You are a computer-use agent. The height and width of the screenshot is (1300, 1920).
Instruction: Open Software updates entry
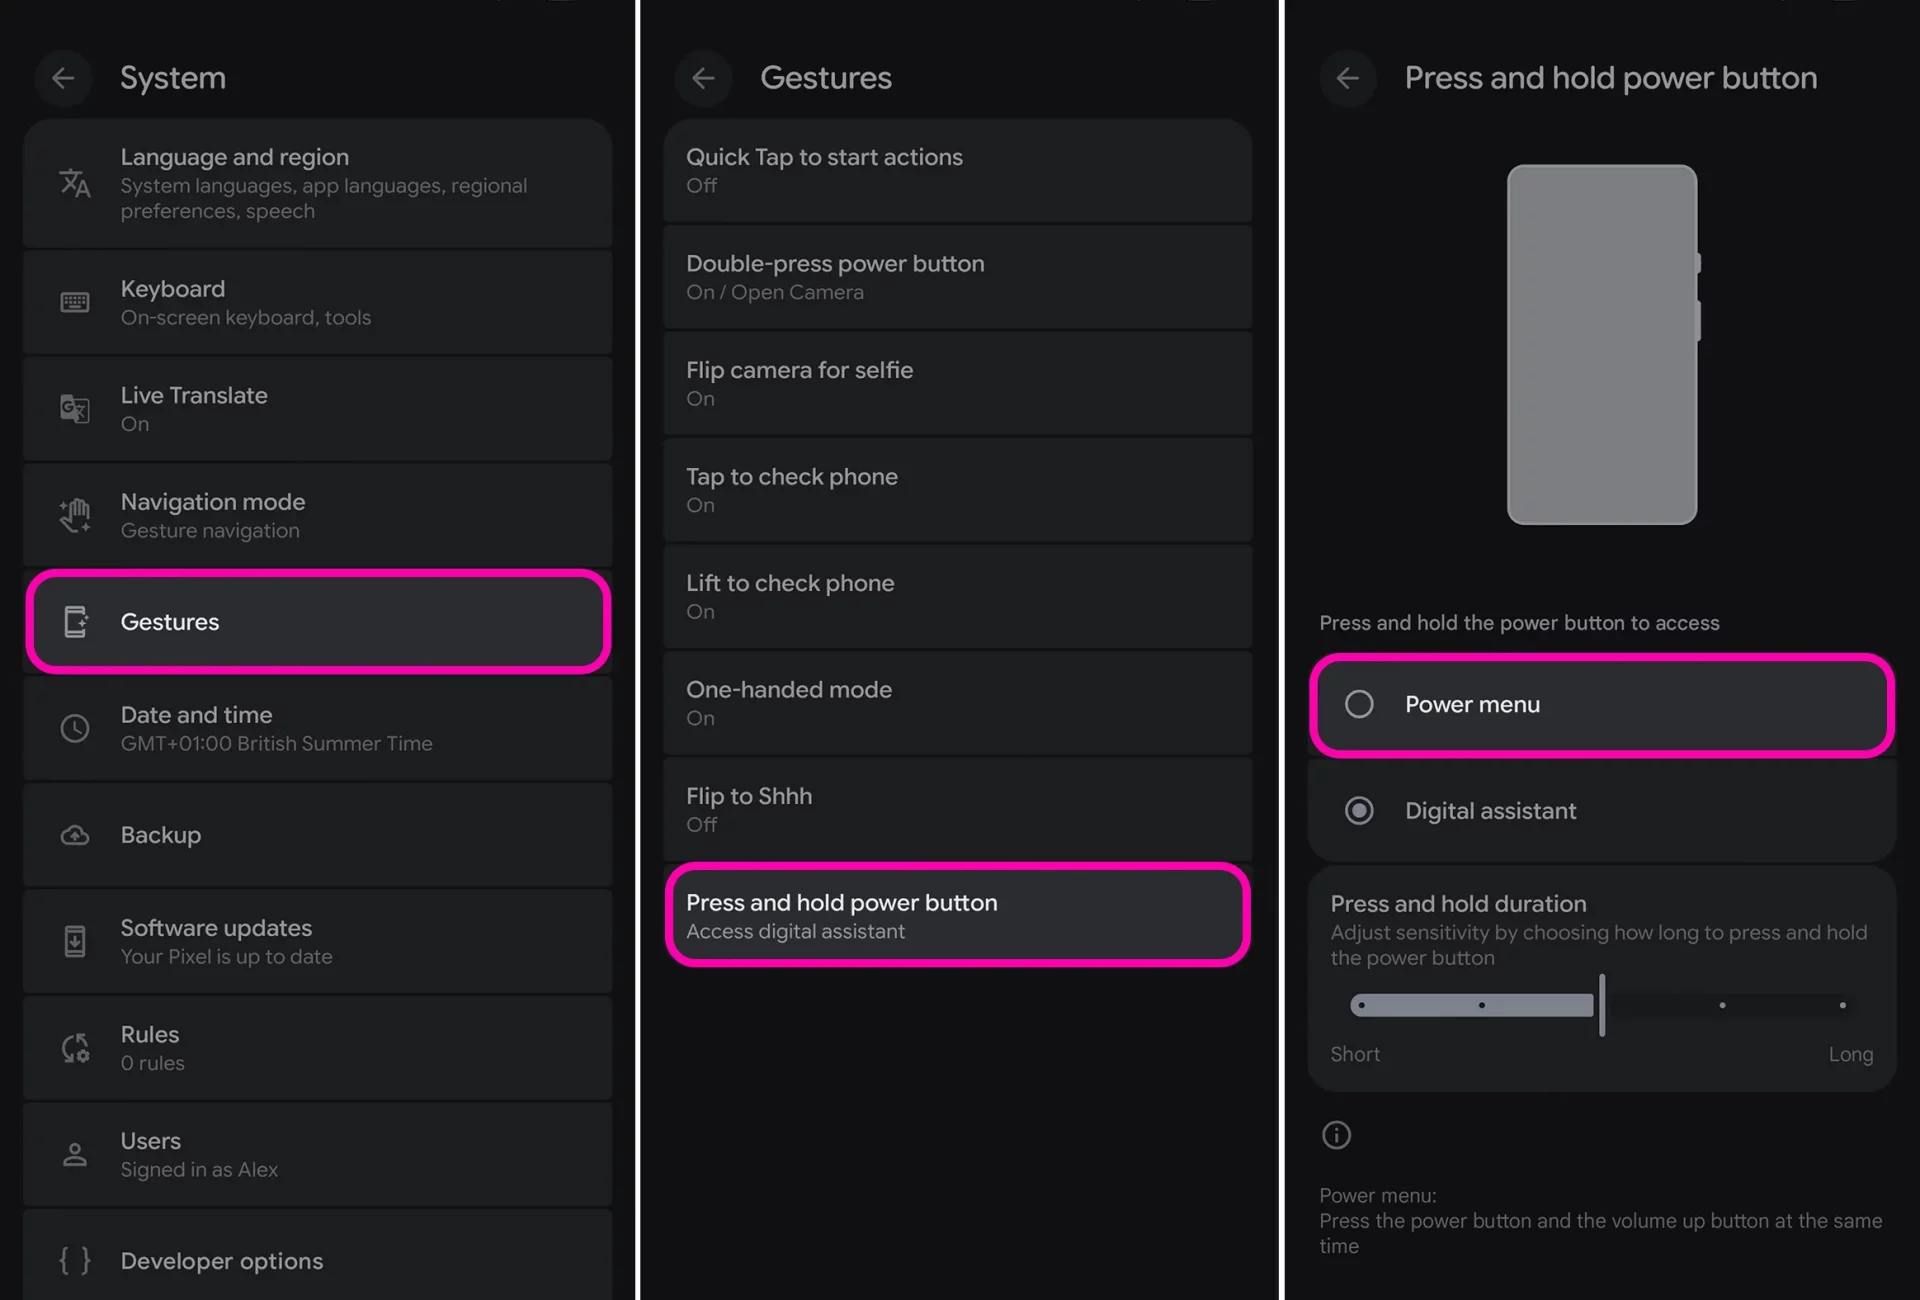click(x=318, y=941)
